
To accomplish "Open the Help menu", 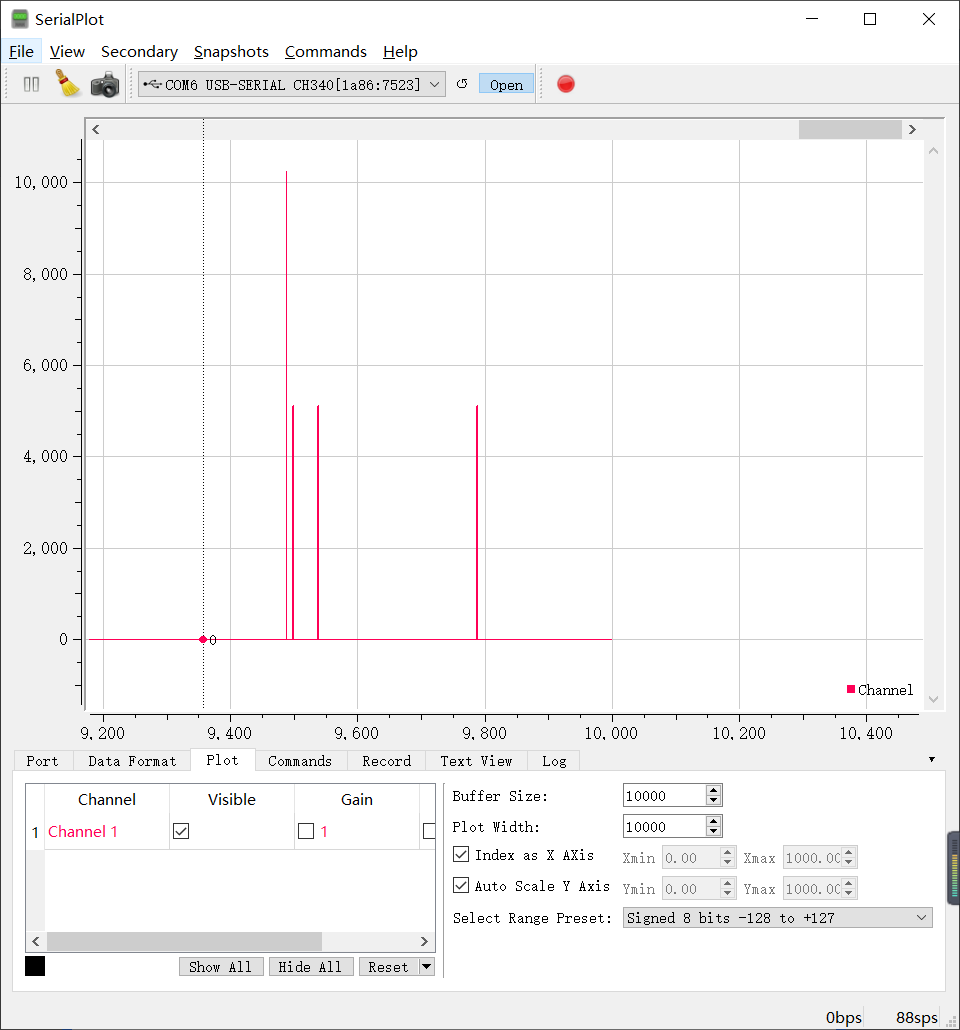I will pos(400,51).
